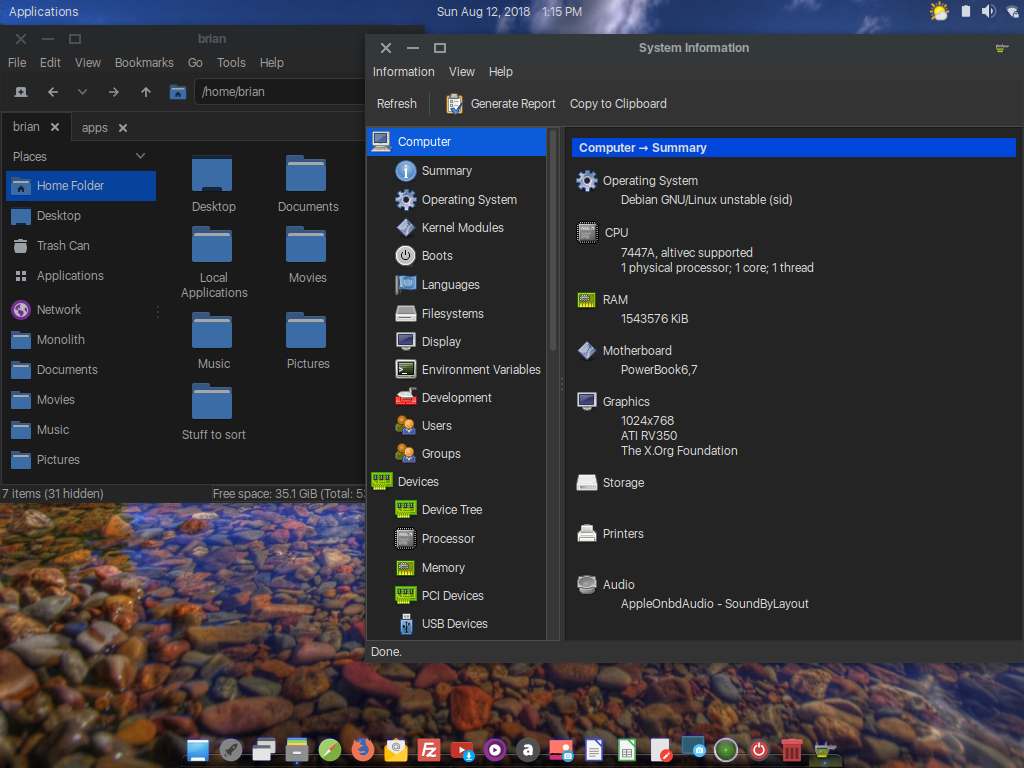Go to home folder via toolbar icon
1024x768 pixels.
pos(178,92)
